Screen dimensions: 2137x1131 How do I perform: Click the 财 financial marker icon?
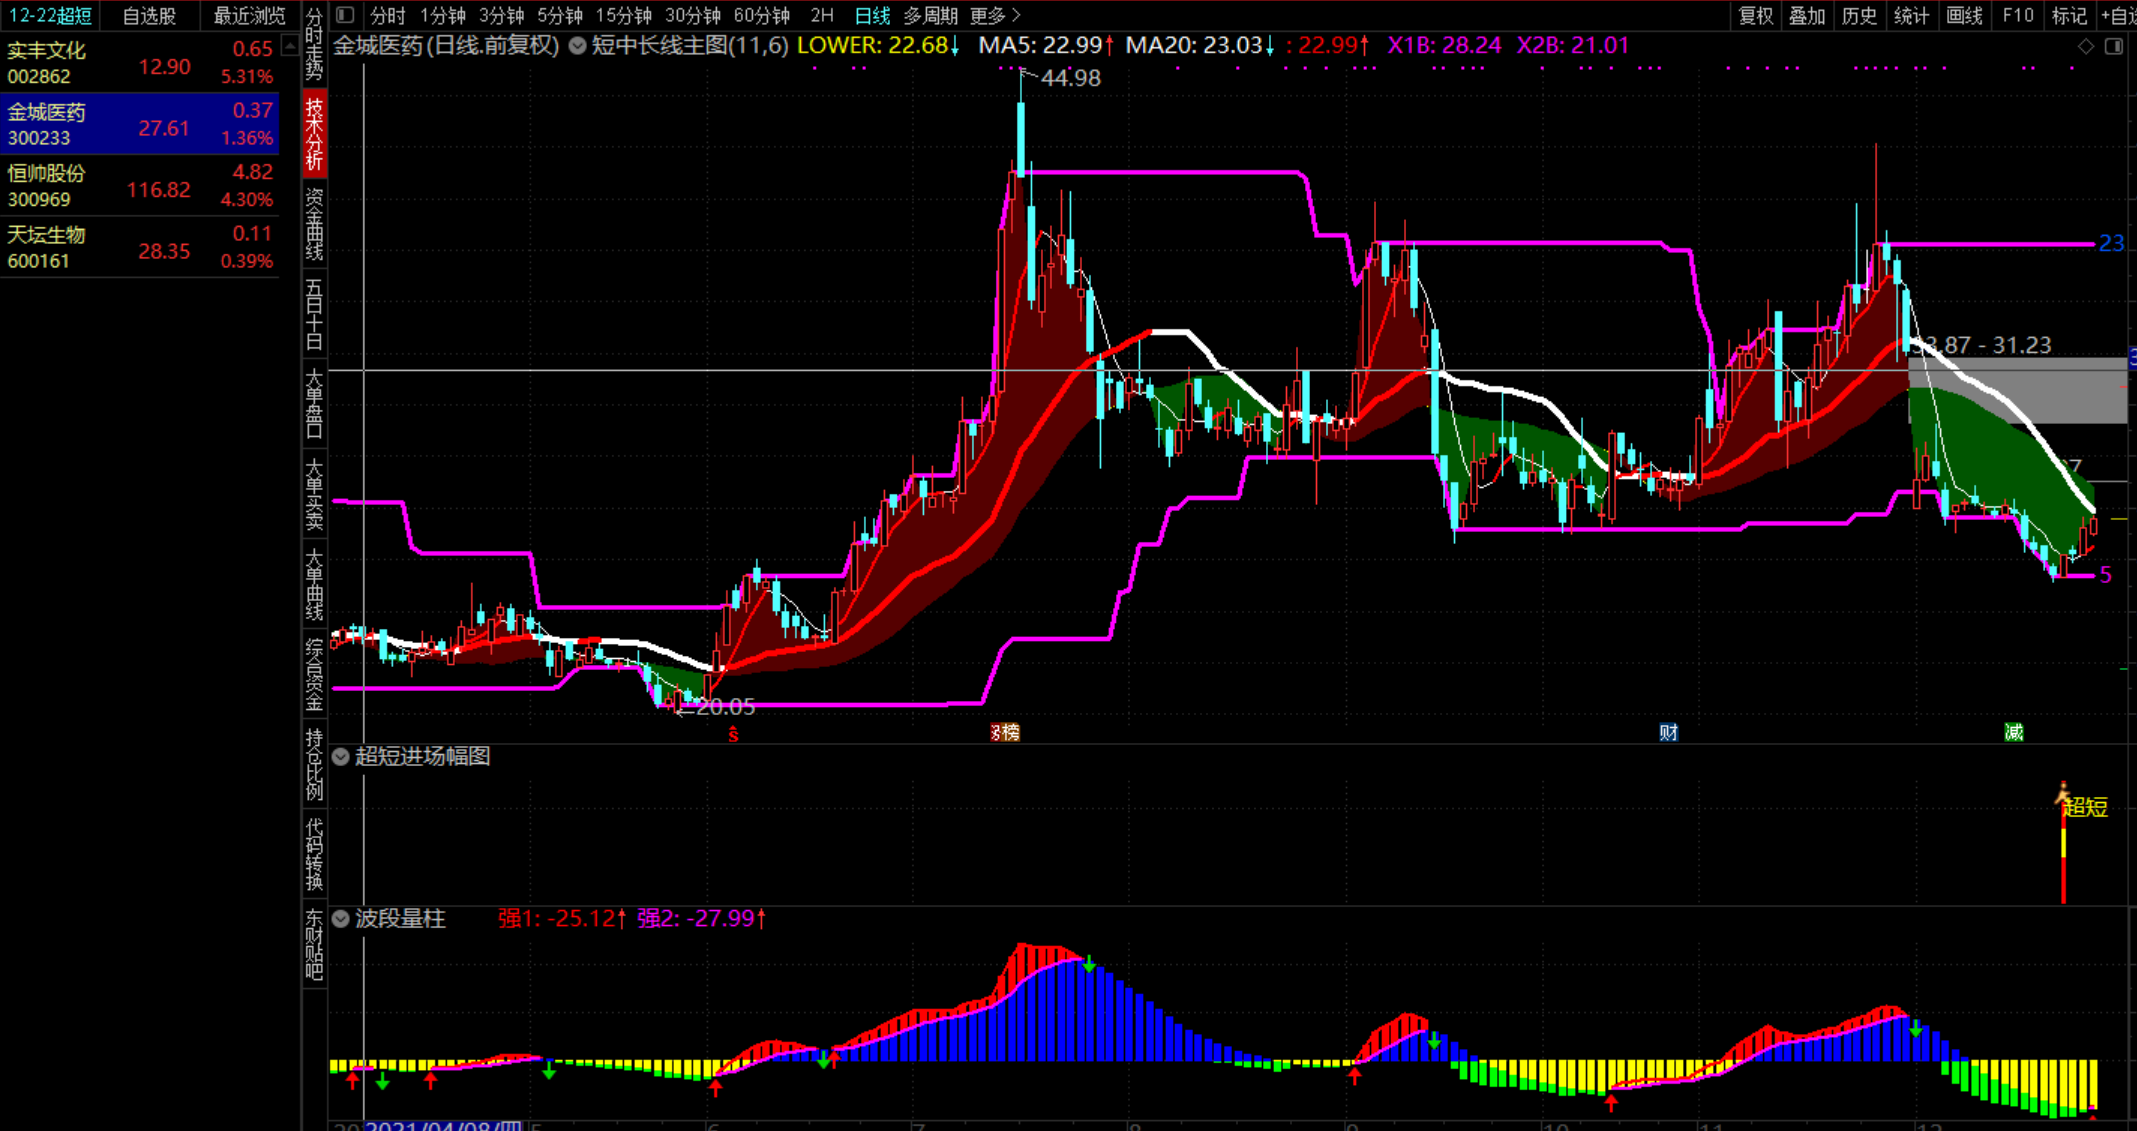point(1668,732)
